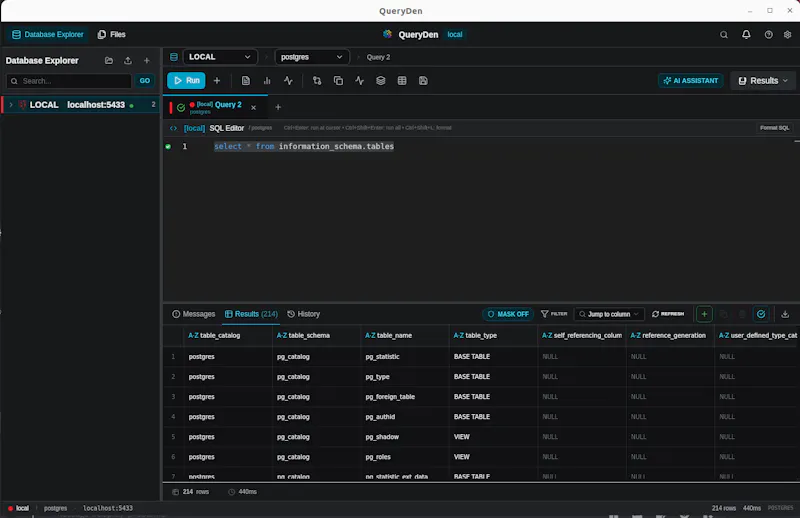This screenshot has width=800, height=518.
Task: Click the green add row plus button
Action: click(704, 314)
